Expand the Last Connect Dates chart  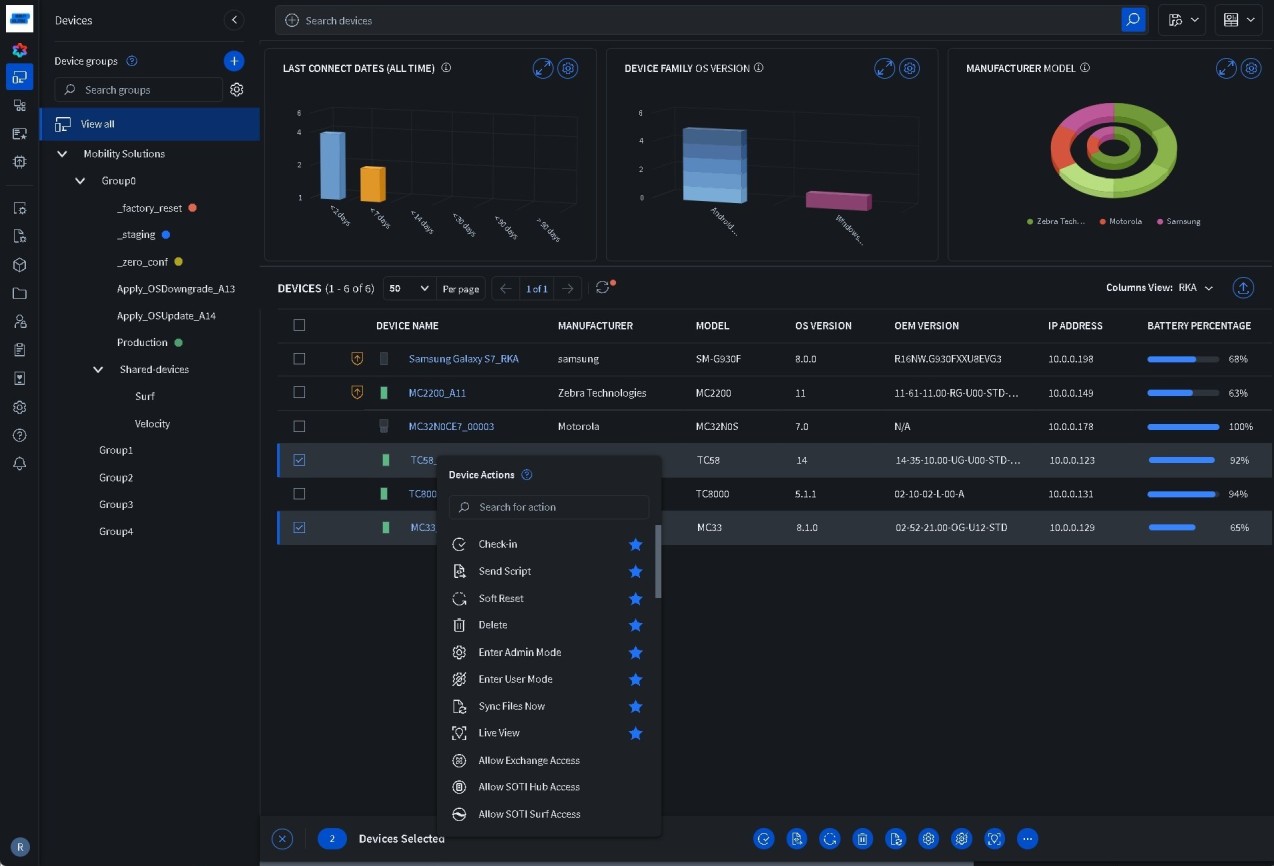pyautogui.click(x=543, y=68)
